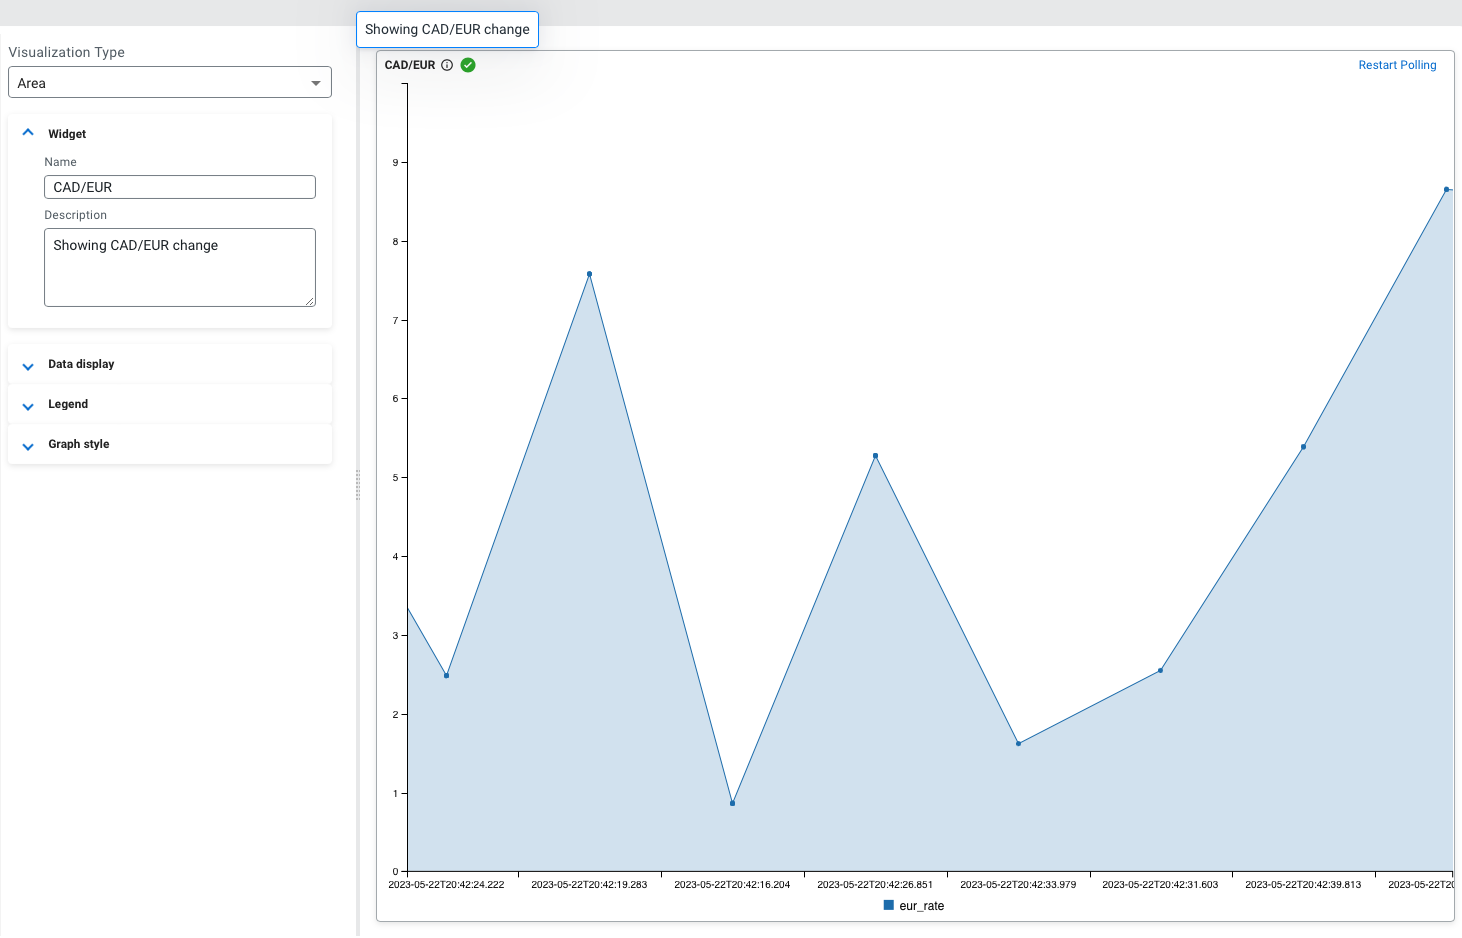This screenshot has height=938, width=1462.
Task: Grab the Description textarea resize handle
Action: [x=310, y=301]
